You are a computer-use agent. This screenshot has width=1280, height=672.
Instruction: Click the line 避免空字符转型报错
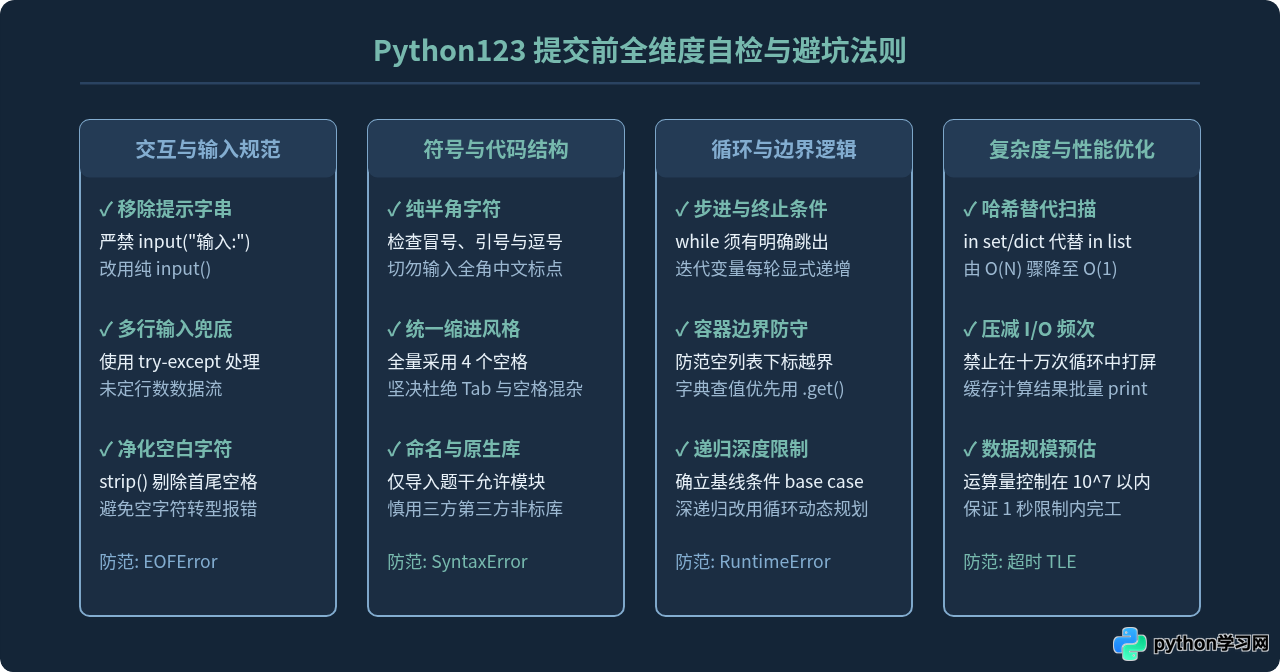pyautogui.click(x=178, y=508)
